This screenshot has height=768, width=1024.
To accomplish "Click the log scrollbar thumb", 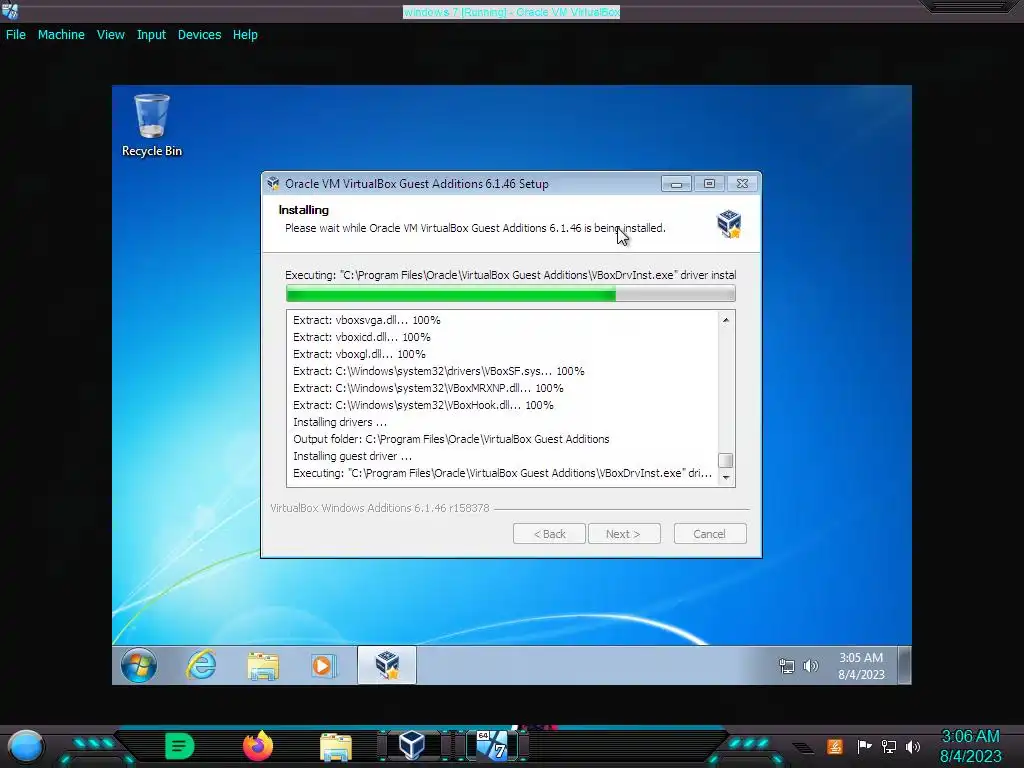I will (726, 460).
